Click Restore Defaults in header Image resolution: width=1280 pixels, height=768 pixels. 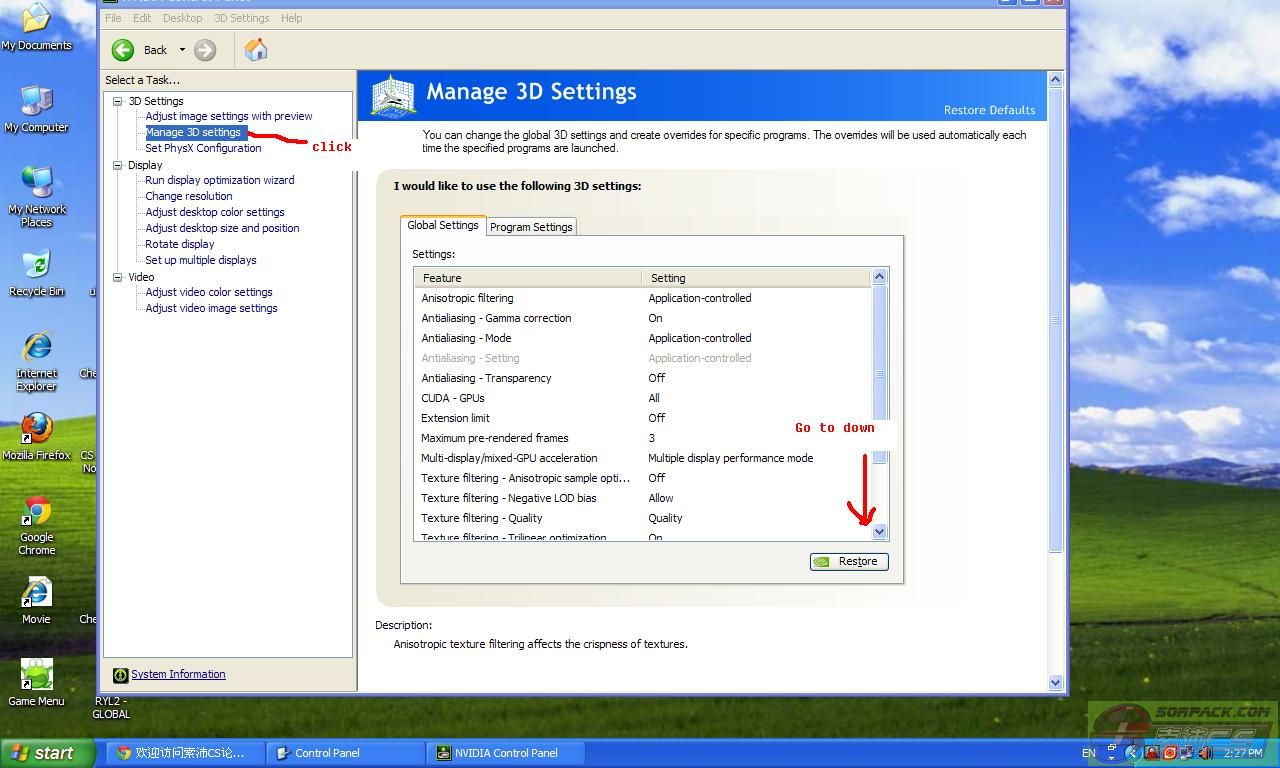(x=989, y=110)
